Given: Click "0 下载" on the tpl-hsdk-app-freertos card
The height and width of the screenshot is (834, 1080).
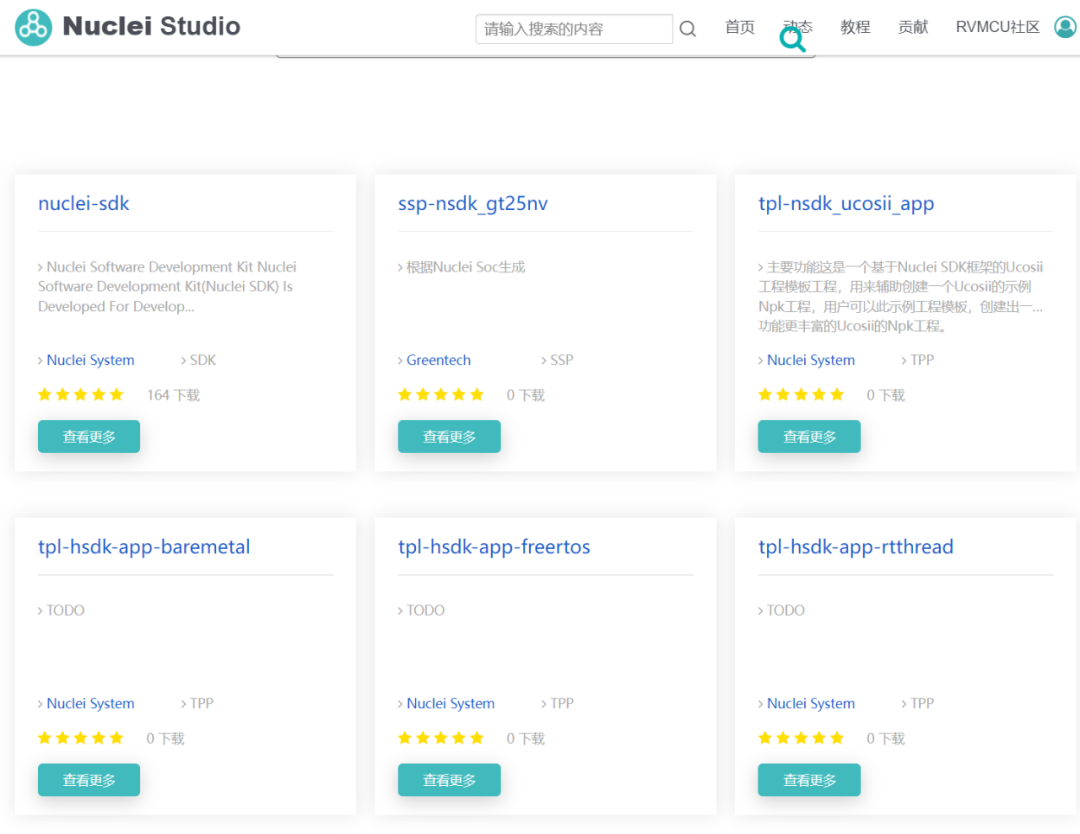Looking at the screenshot, I should [526, 738].
